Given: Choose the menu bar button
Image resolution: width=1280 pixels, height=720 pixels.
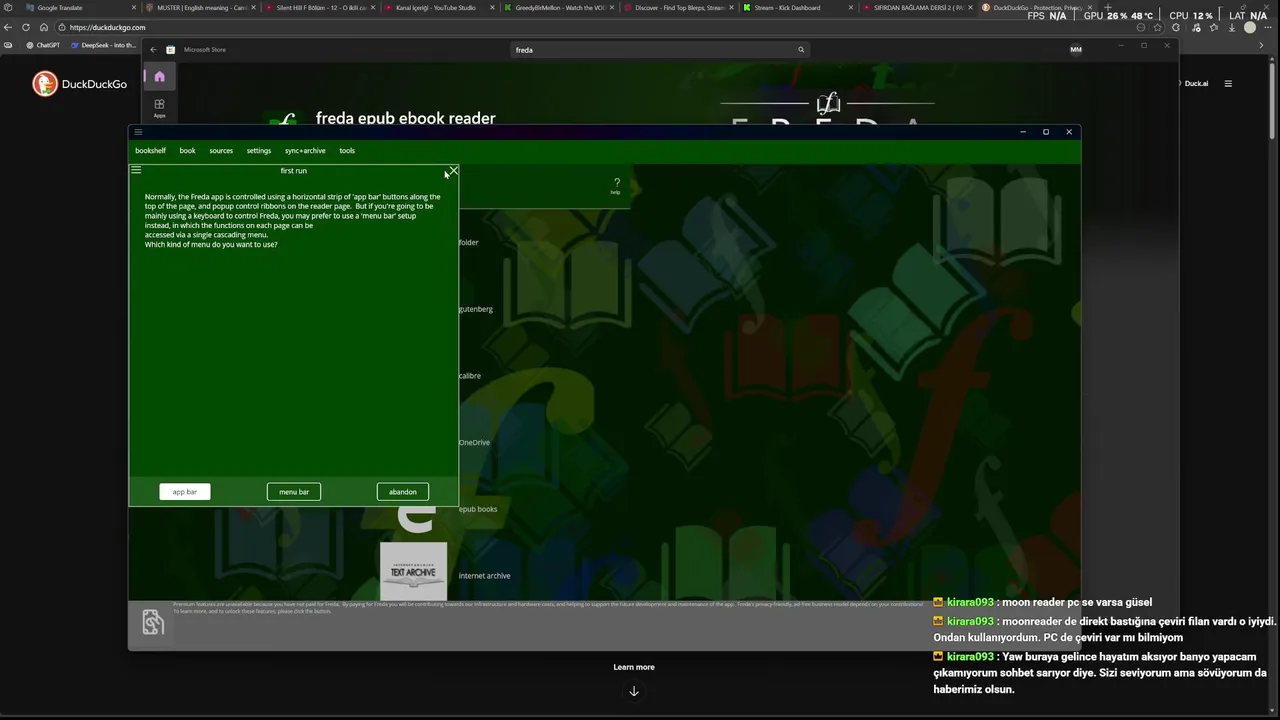Looking at the screenshot, I should (x=294, y=491).
